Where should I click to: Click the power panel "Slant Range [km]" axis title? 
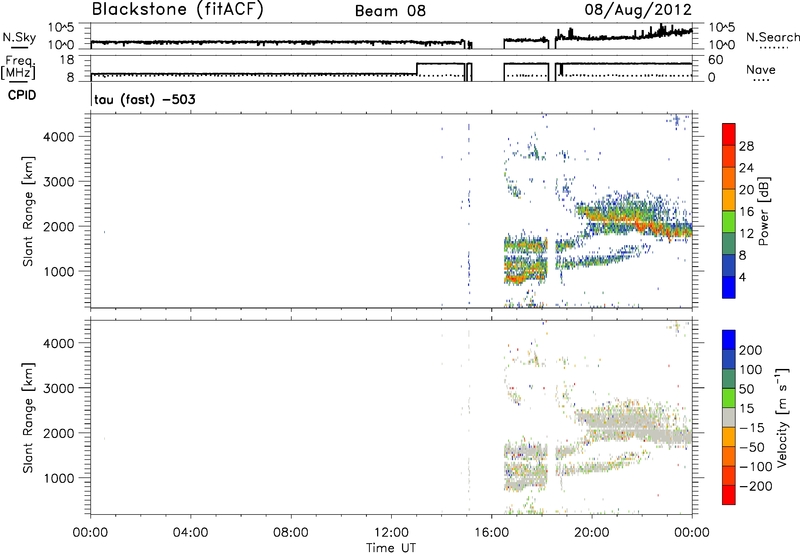pyautogui.click(x=28, y=211)
